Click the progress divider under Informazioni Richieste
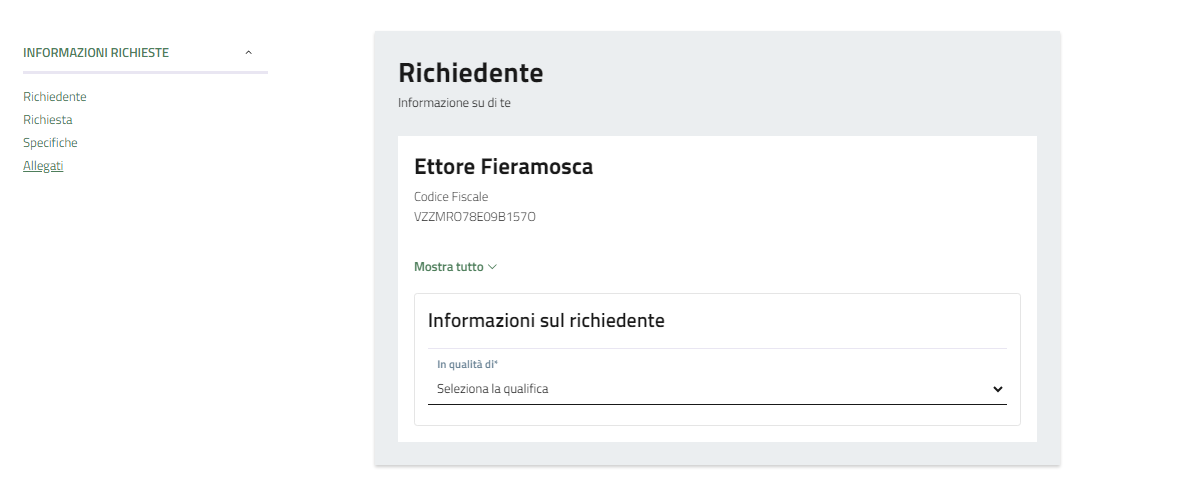This screenshot has width=1197, height=482. (145, 73)
